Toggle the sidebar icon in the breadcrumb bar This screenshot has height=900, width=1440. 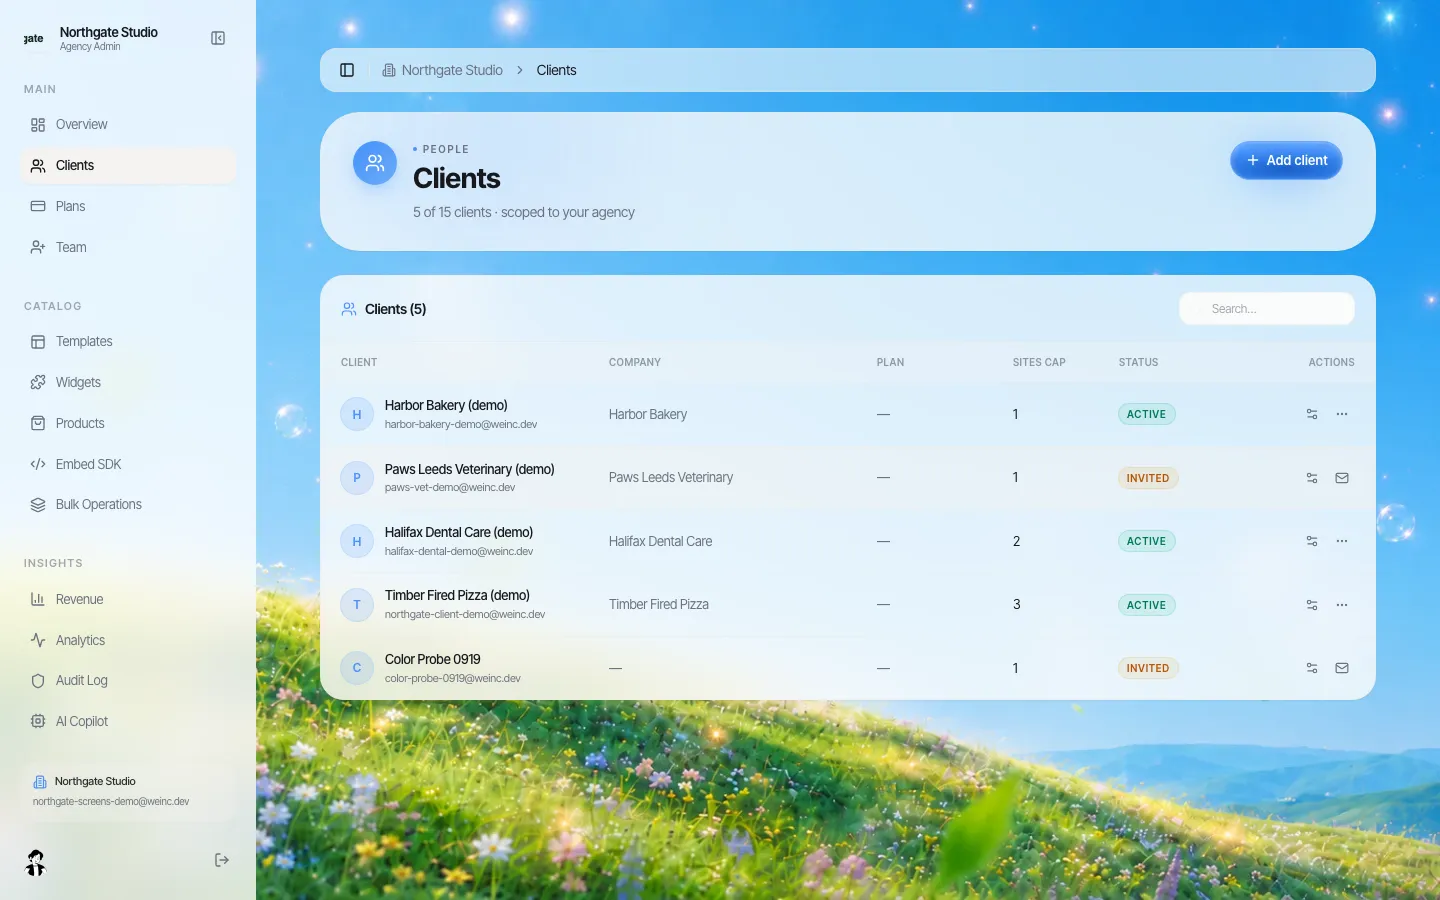point(347,70)
